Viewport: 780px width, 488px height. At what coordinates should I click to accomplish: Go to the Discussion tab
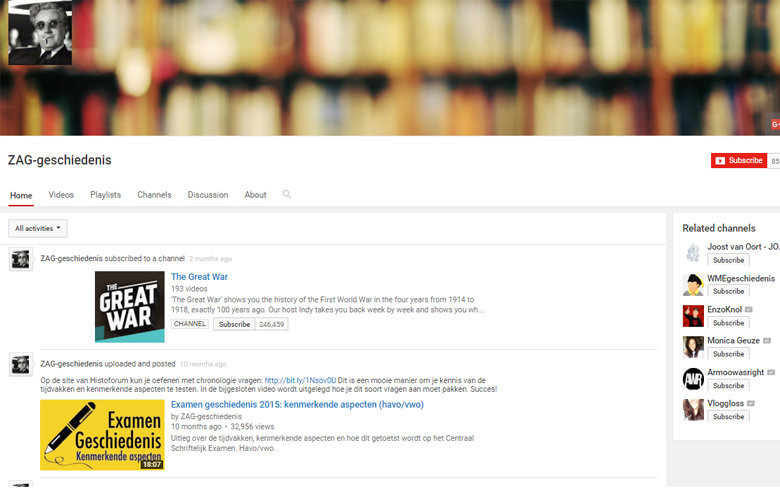click(x=208, y=195)
